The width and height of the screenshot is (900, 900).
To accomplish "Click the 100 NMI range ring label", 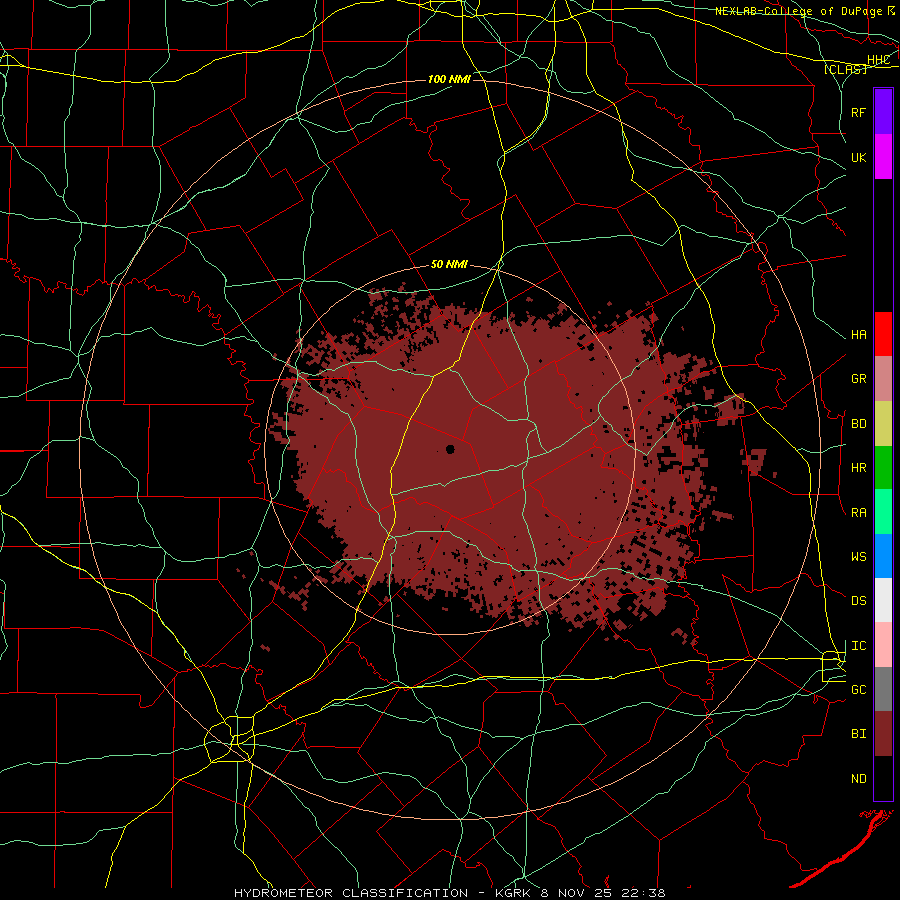I will click(449, 79).
